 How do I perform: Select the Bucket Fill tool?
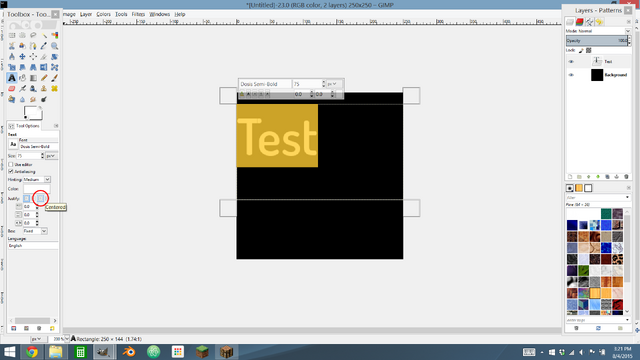[22, 78]
